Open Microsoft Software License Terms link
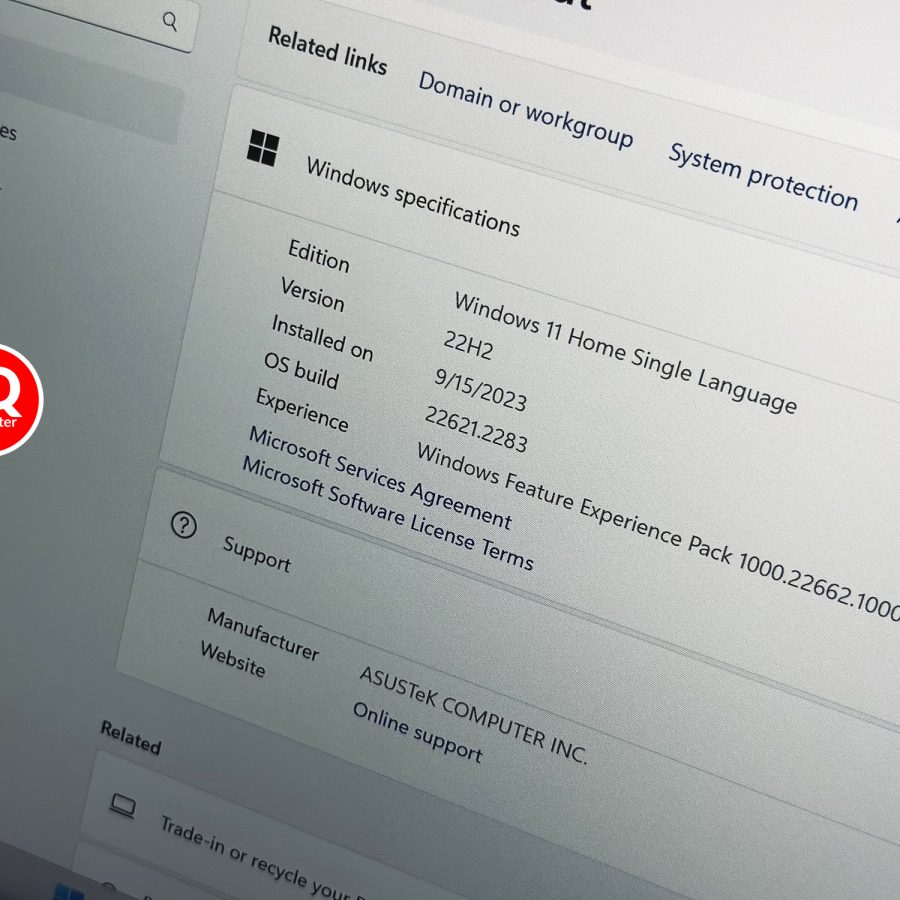The width and height of the screenshot is (900, 900). click(x=387, y=513)
